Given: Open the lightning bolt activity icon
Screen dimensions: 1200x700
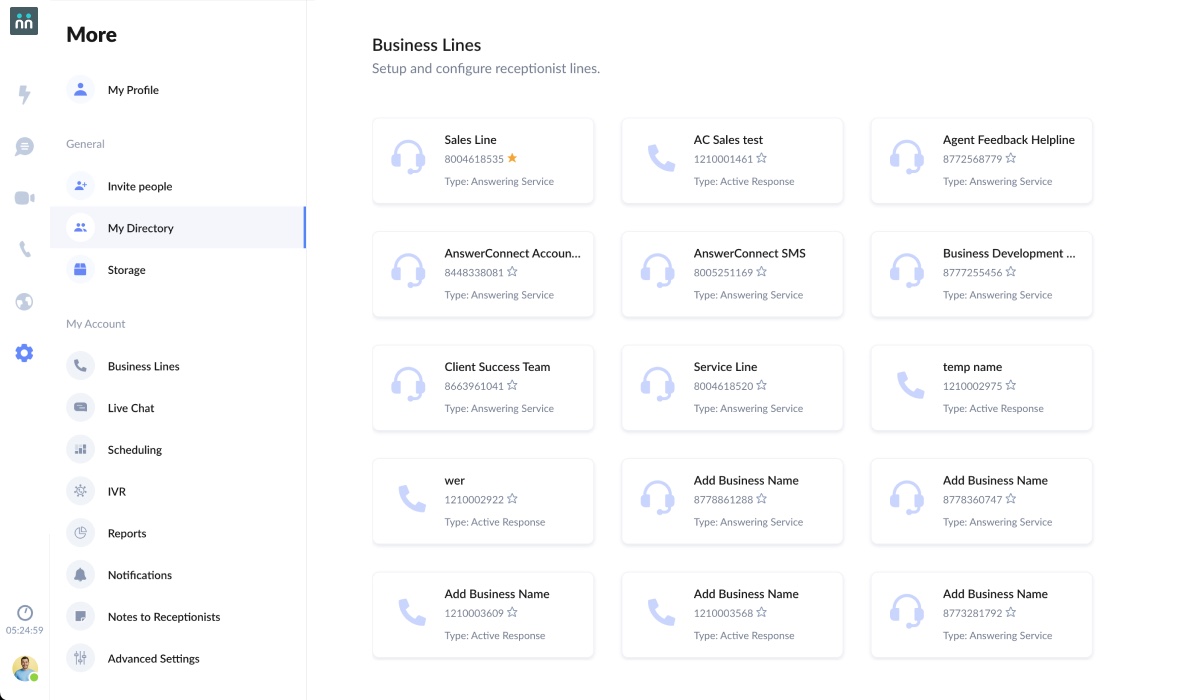Looking at the screenshot, I should [23, 94].
